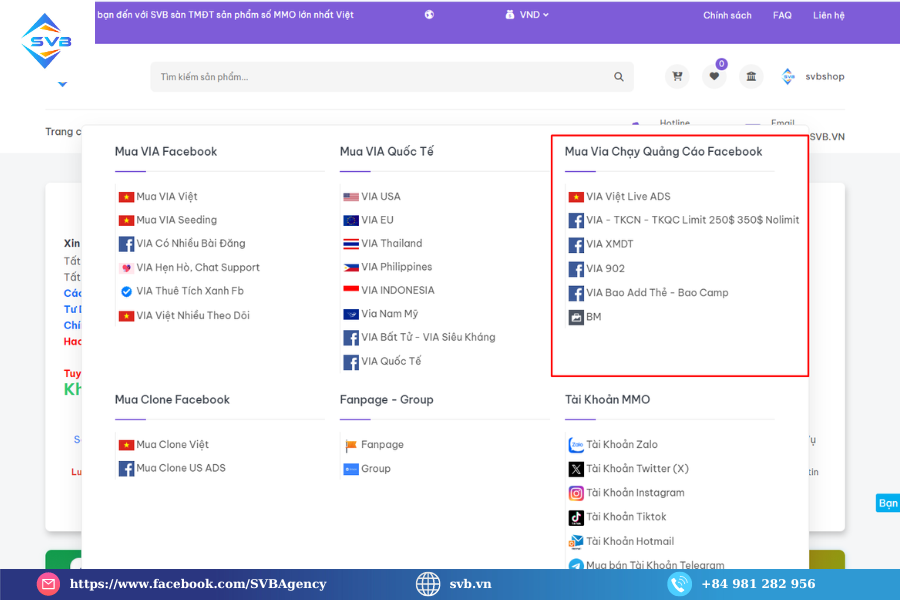Viewport: 900px width, 600px height.
Task: Click svb.vn website link in footer
Action: [470, 584]
